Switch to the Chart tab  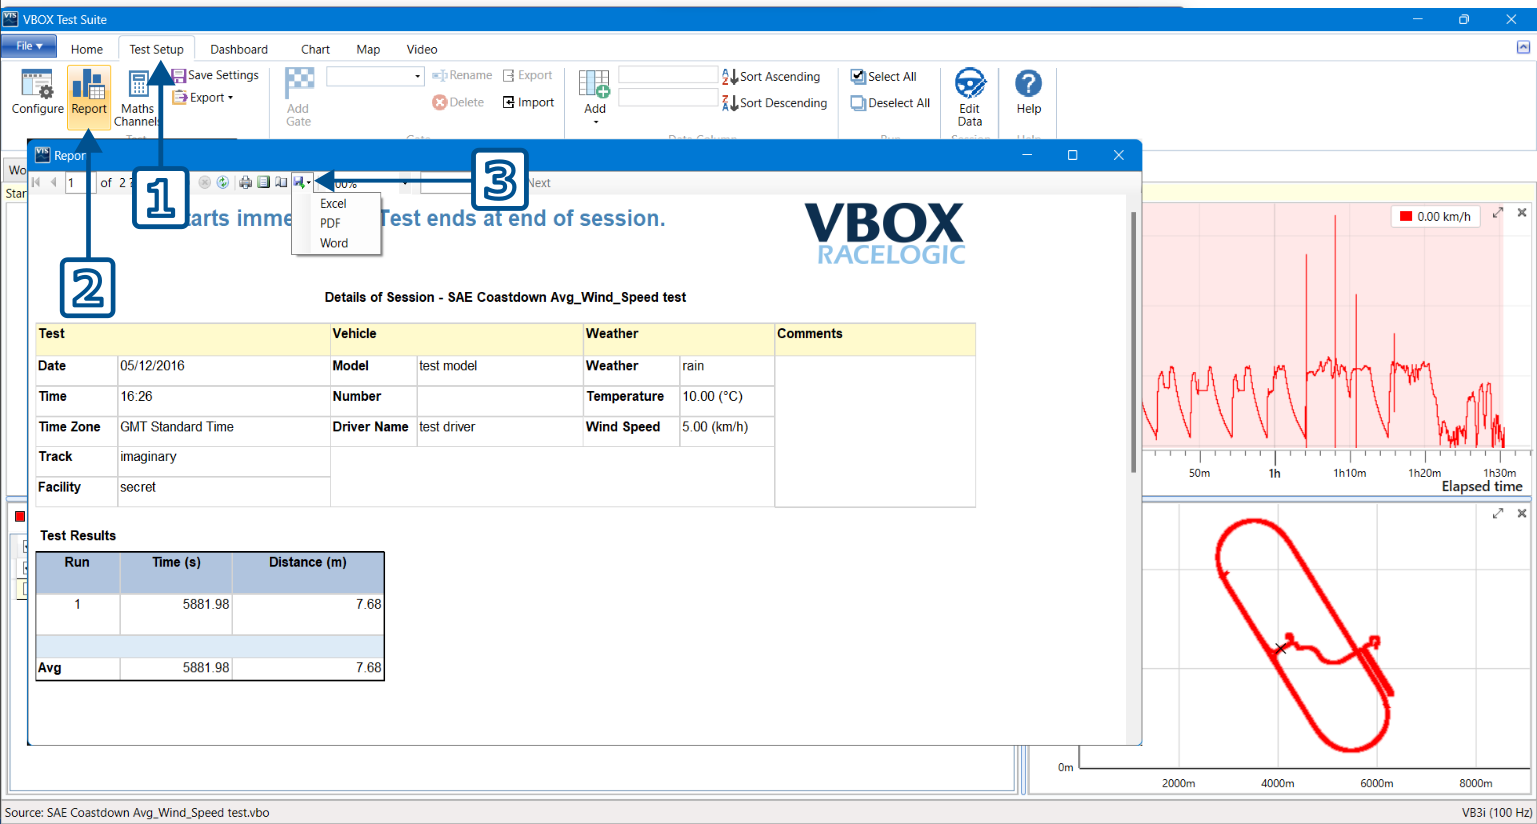pyautogui.click(x=315, y=49)
